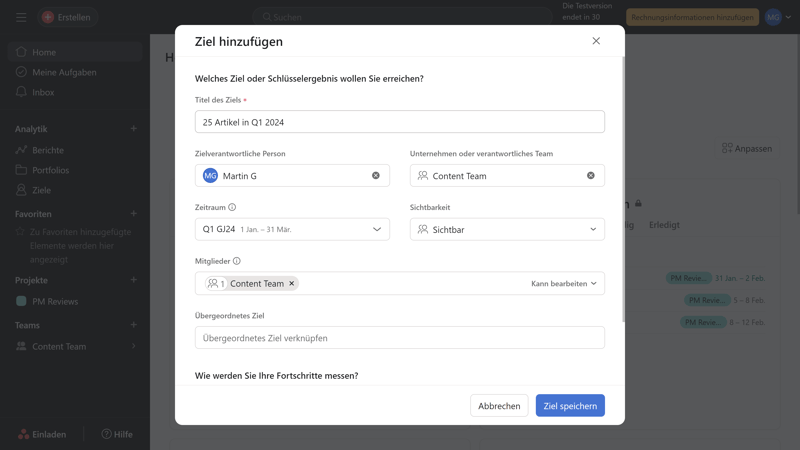Click the Projekte section header

[31, 280]
